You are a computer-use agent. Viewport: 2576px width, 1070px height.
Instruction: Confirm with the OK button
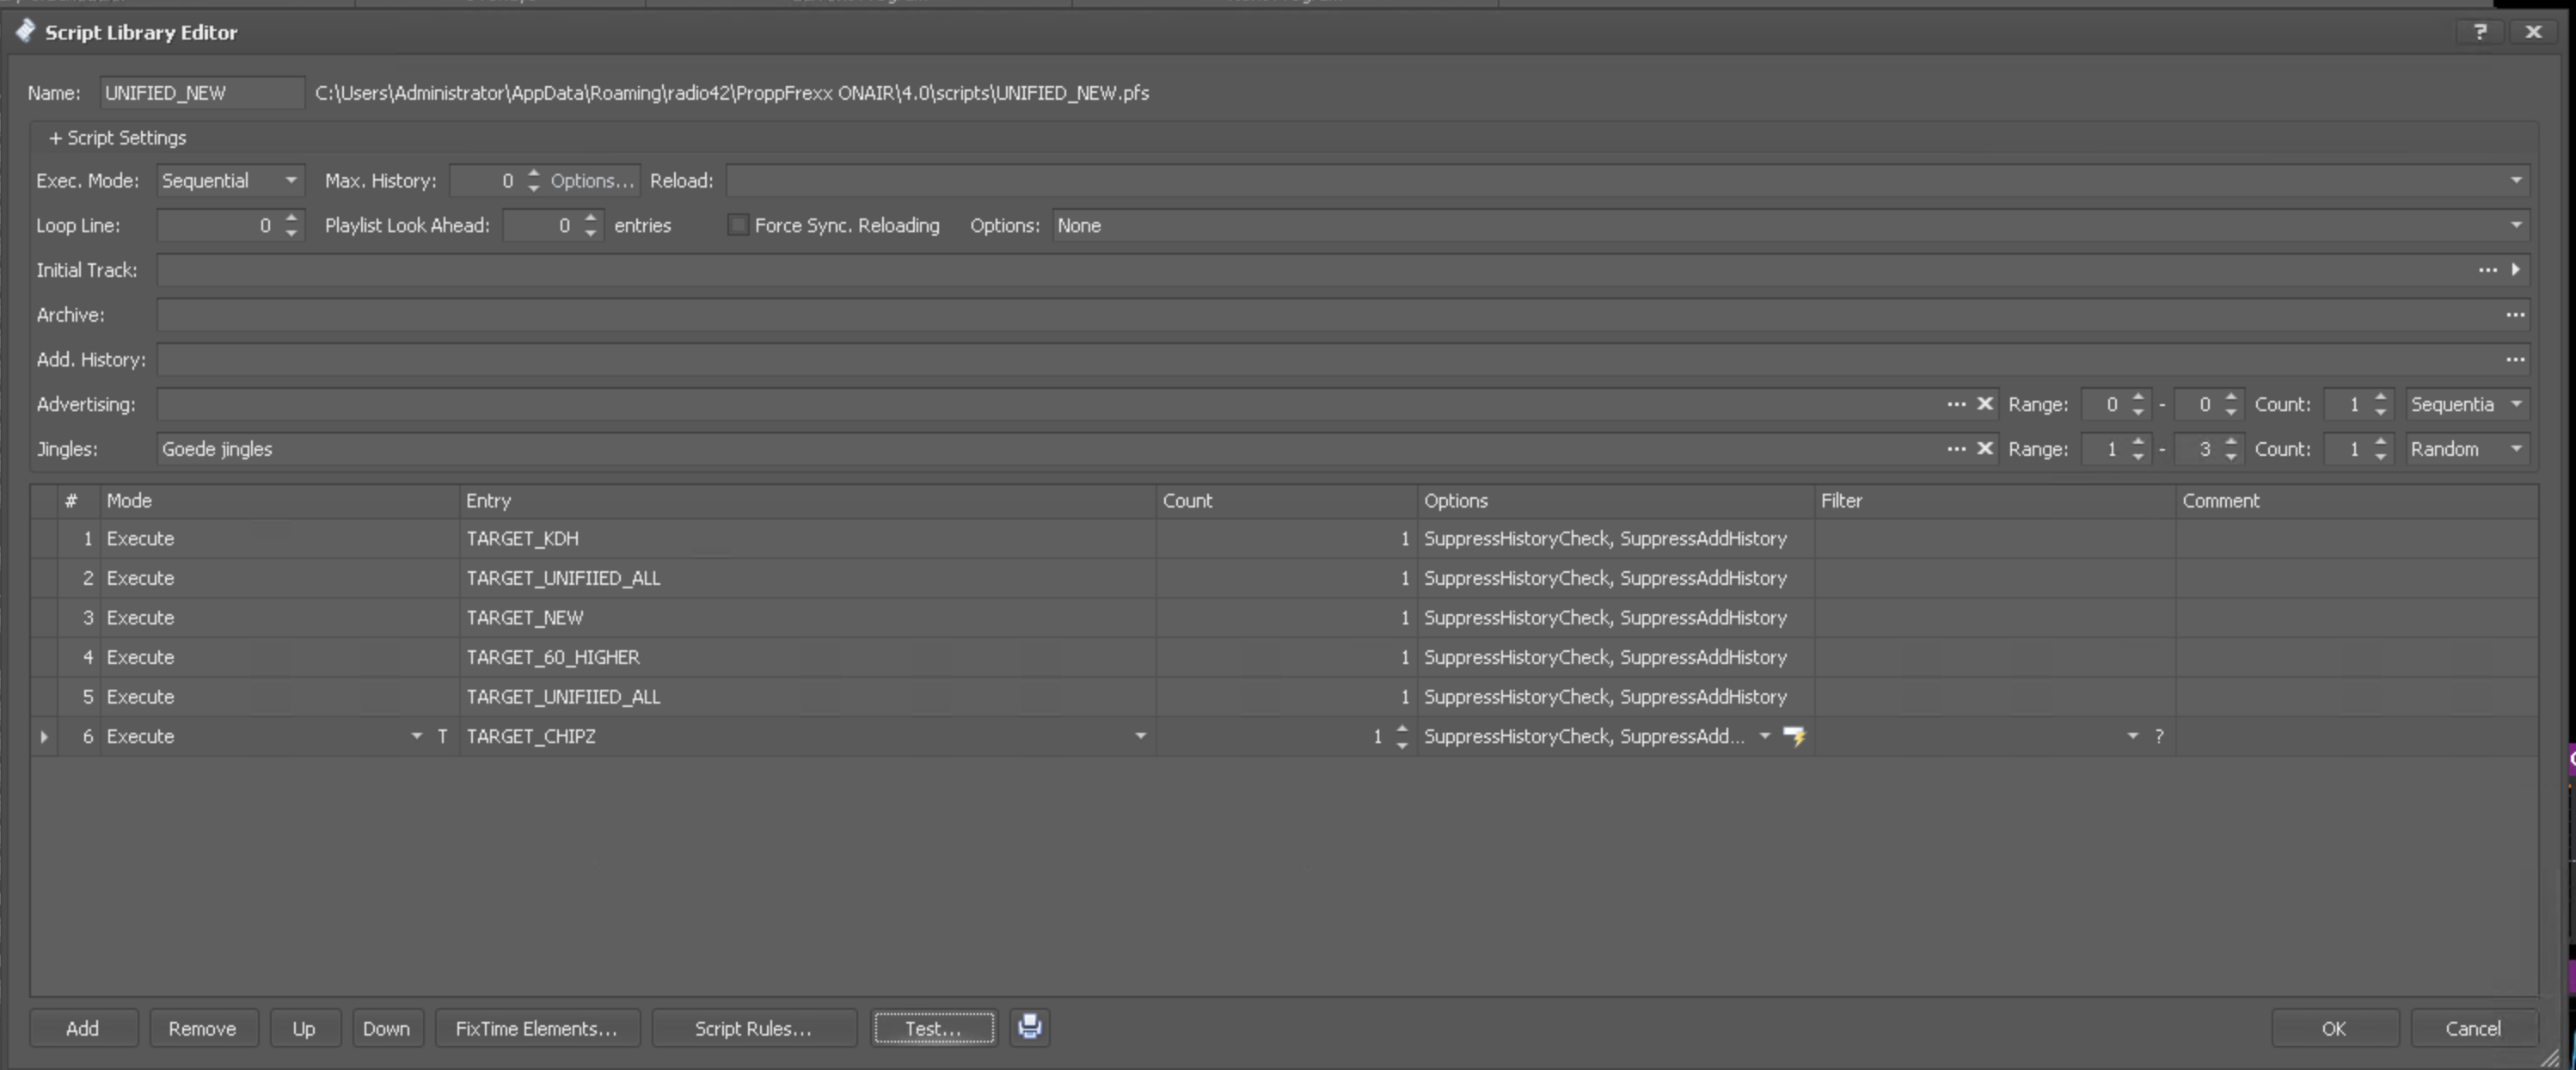click(2334, 1028)
